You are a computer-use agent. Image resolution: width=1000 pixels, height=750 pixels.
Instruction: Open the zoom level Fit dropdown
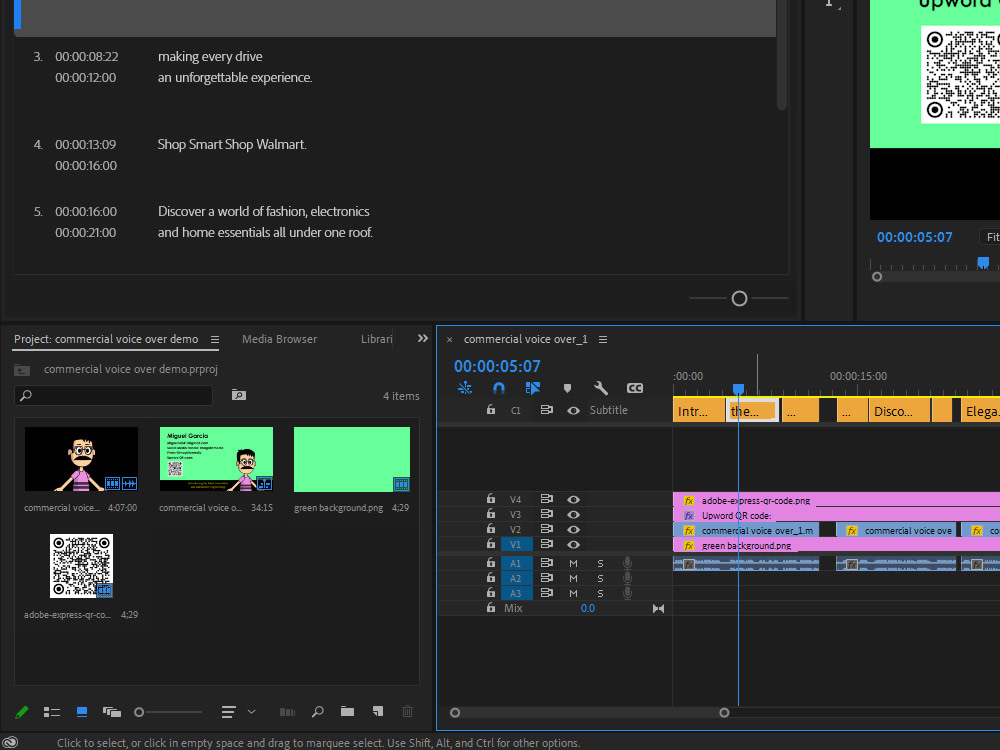990,237
